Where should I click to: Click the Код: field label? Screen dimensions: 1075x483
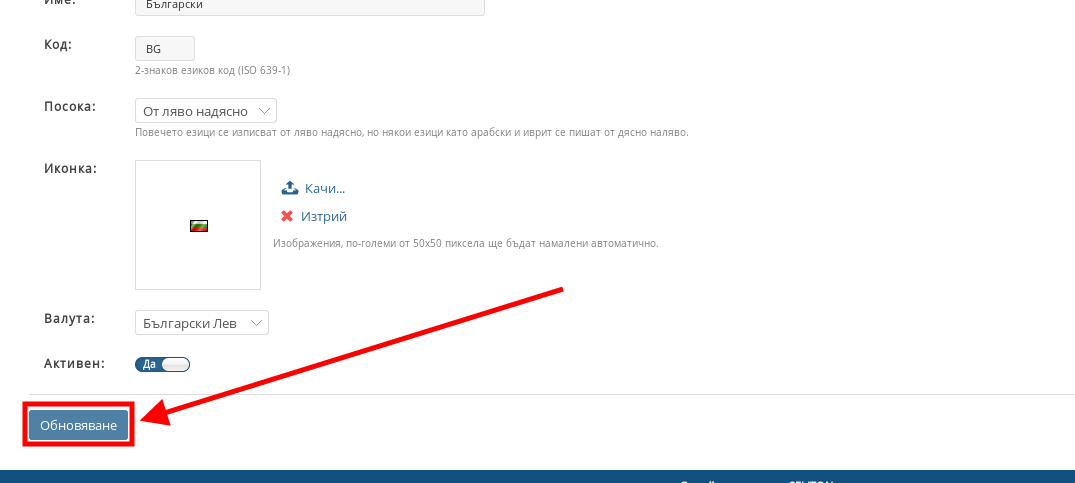(x=58, y=45)
